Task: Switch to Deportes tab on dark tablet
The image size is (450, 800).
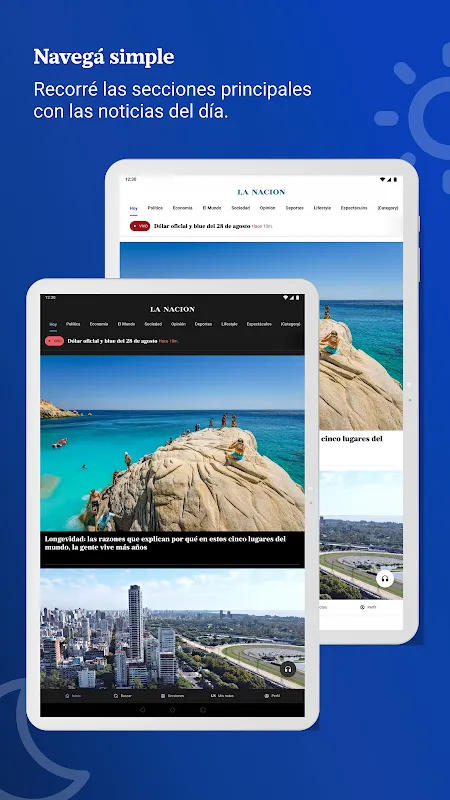Action: [x=203, y=324]
